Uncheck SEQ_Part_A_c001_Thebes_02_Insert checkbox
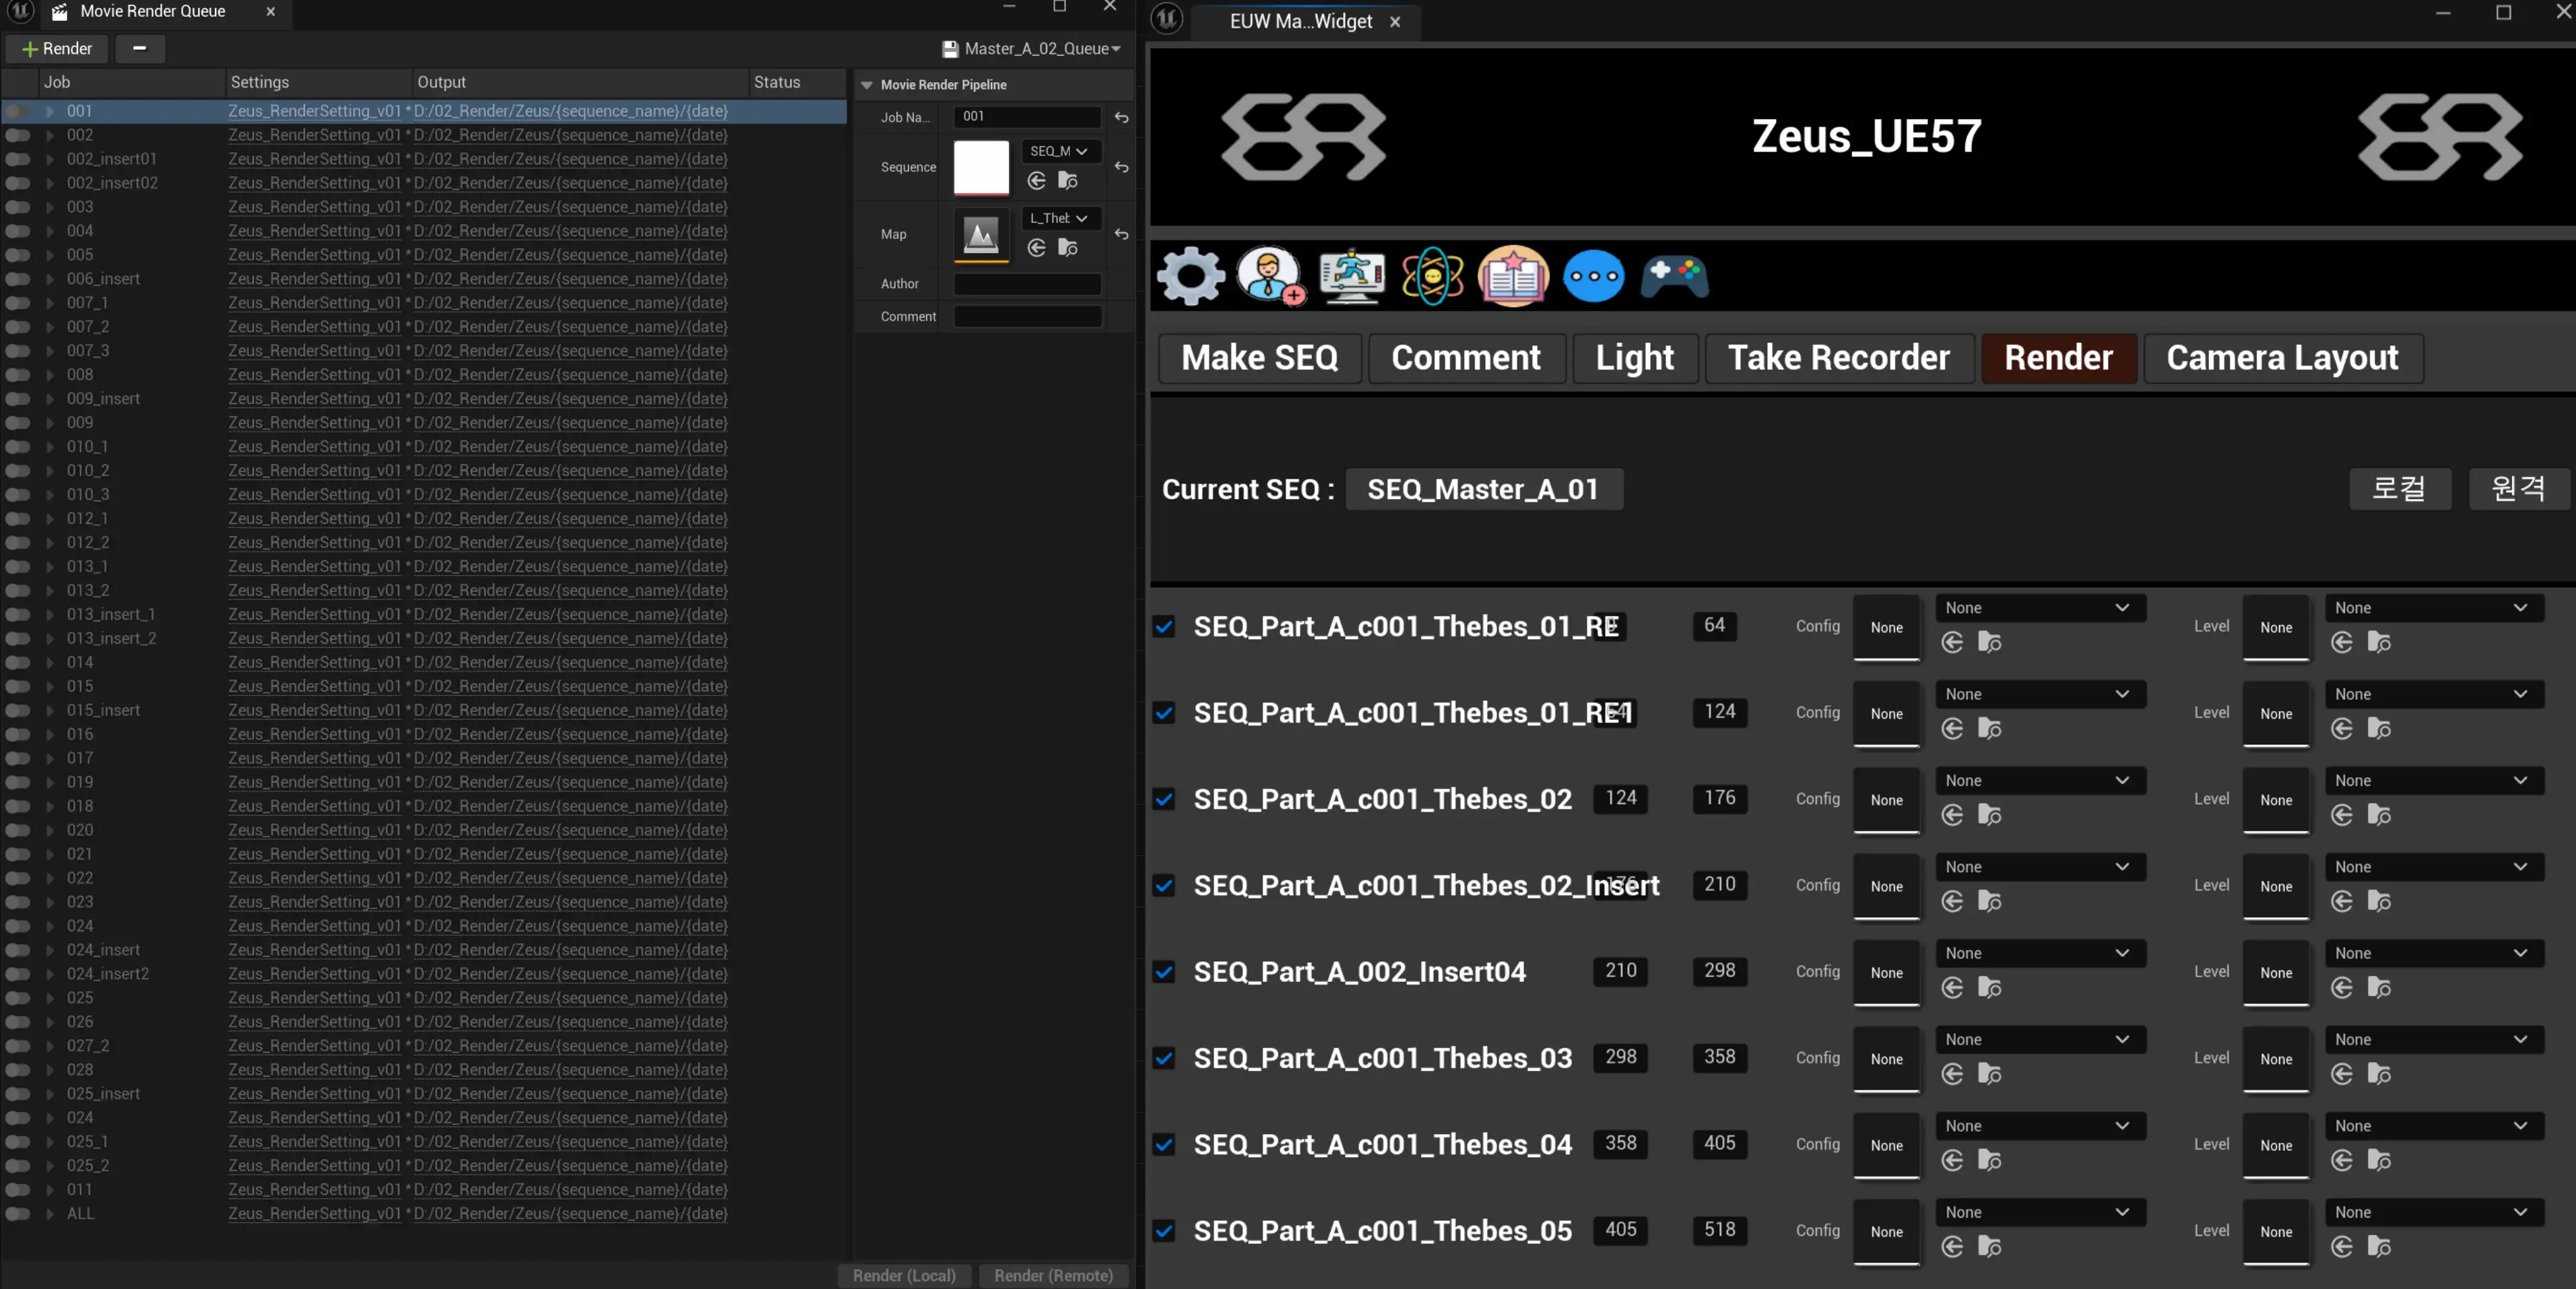 (x=1164, y=885)
